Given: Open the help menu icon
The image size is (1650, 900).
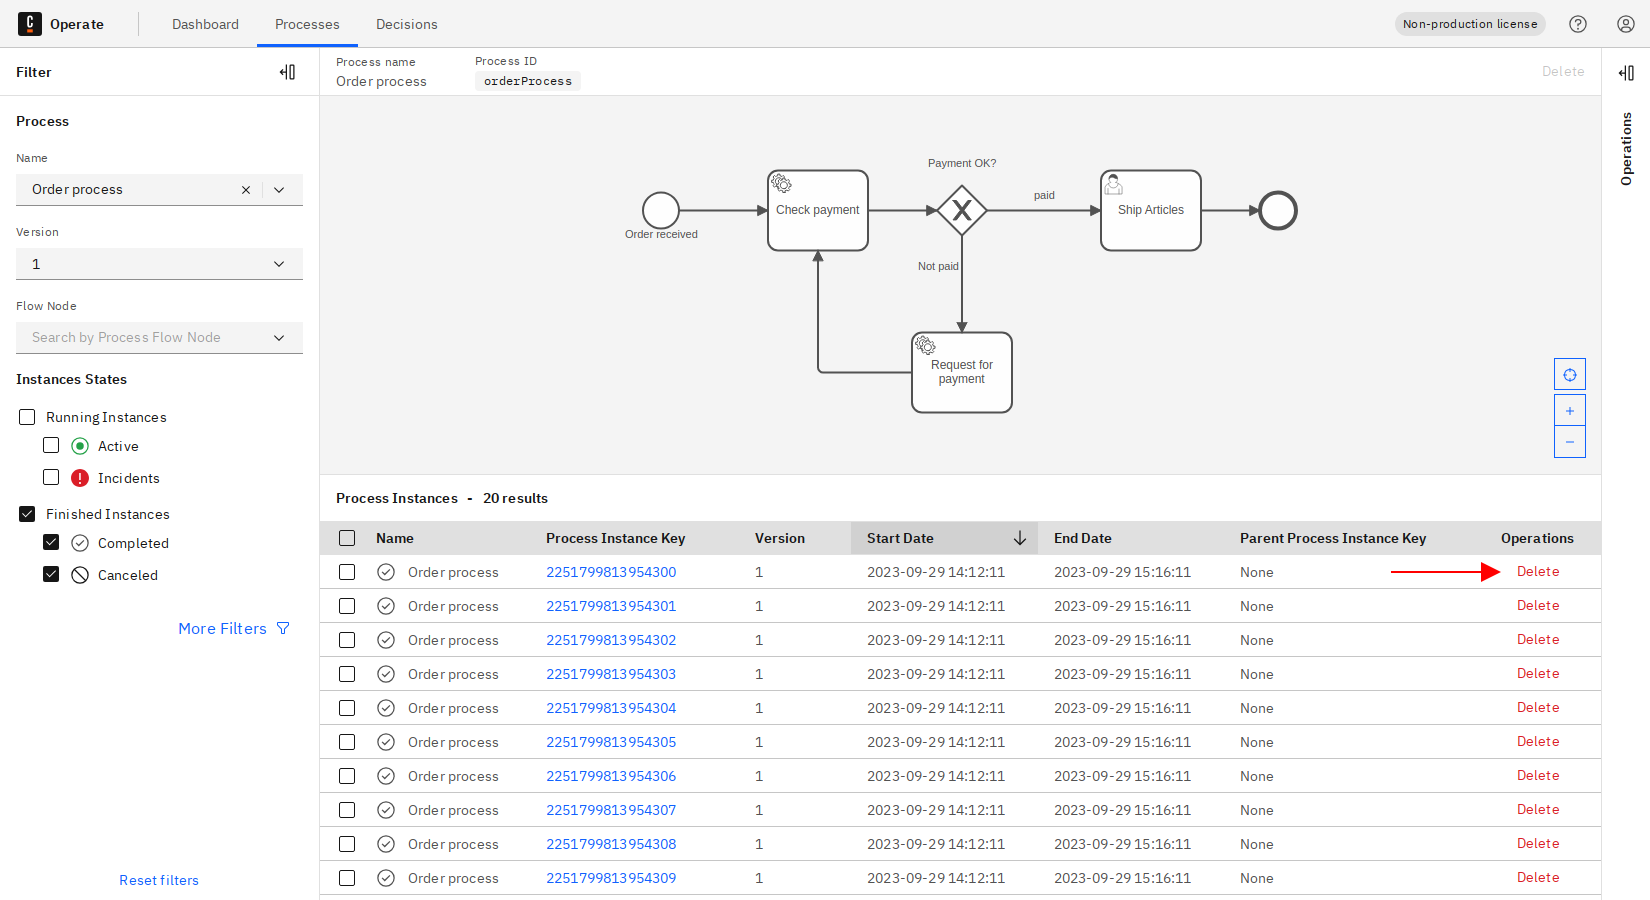Looking at the screenshot, I should click(x=1578, y=24).
